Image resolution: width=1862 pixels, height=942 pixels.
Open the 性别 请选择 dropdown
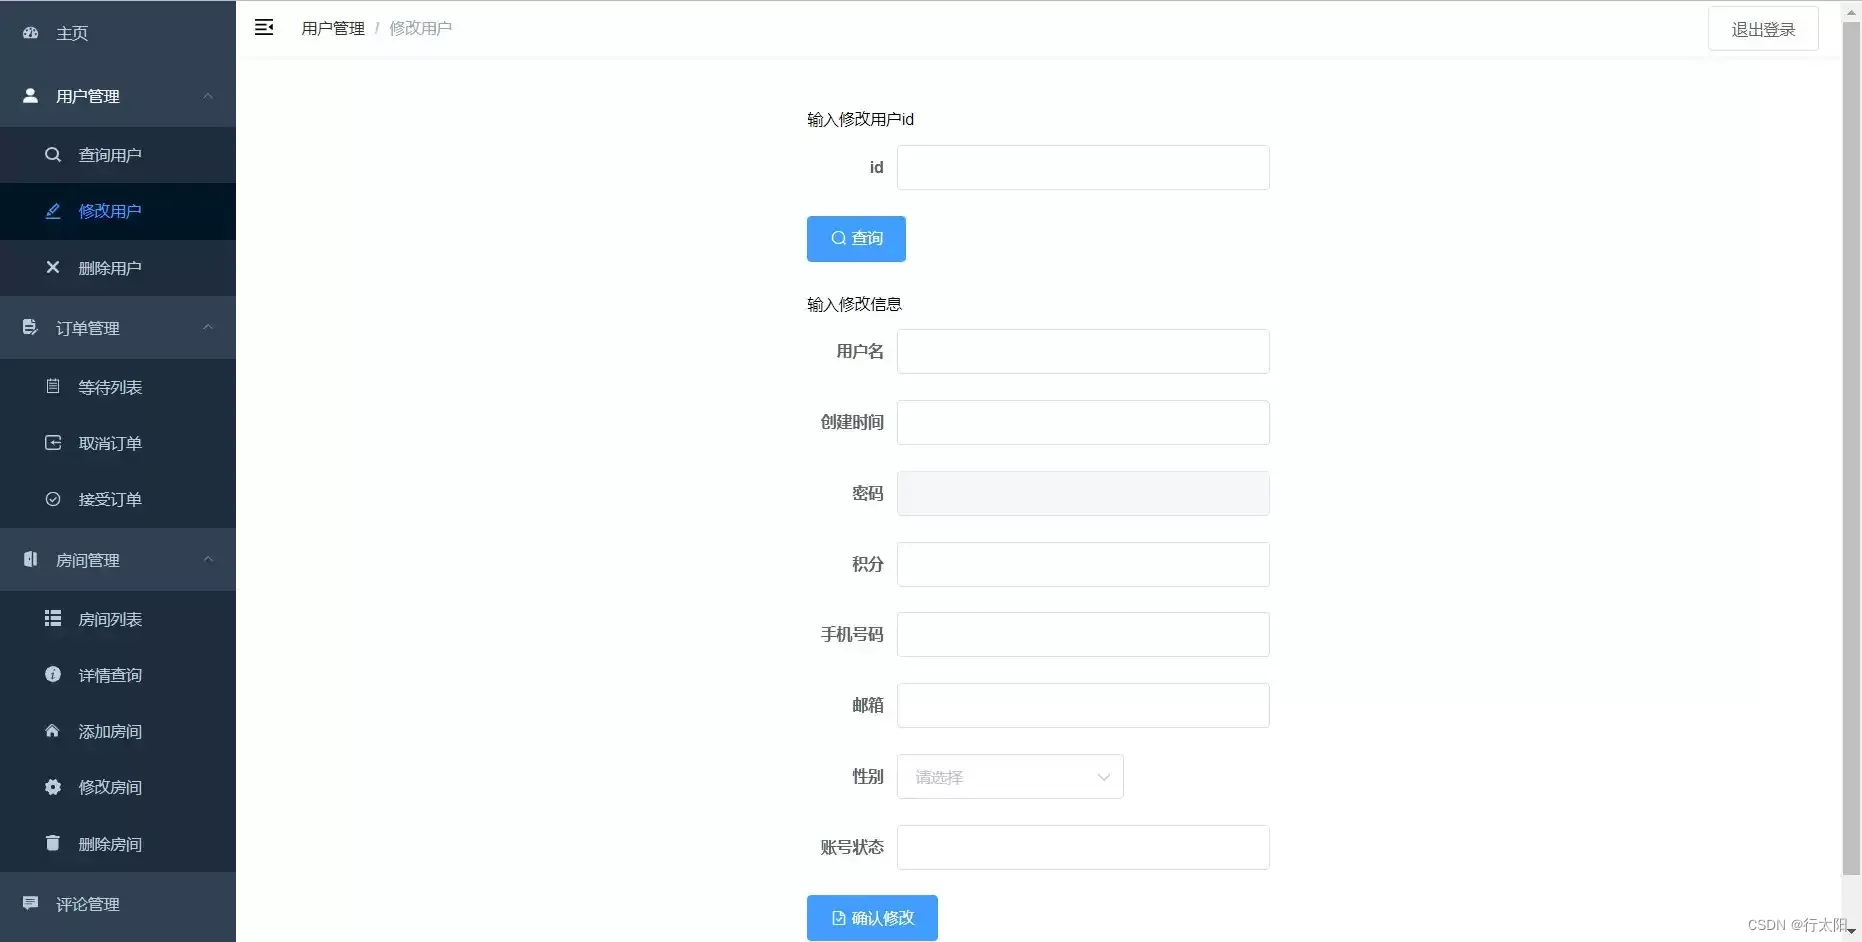[1010, 776]
